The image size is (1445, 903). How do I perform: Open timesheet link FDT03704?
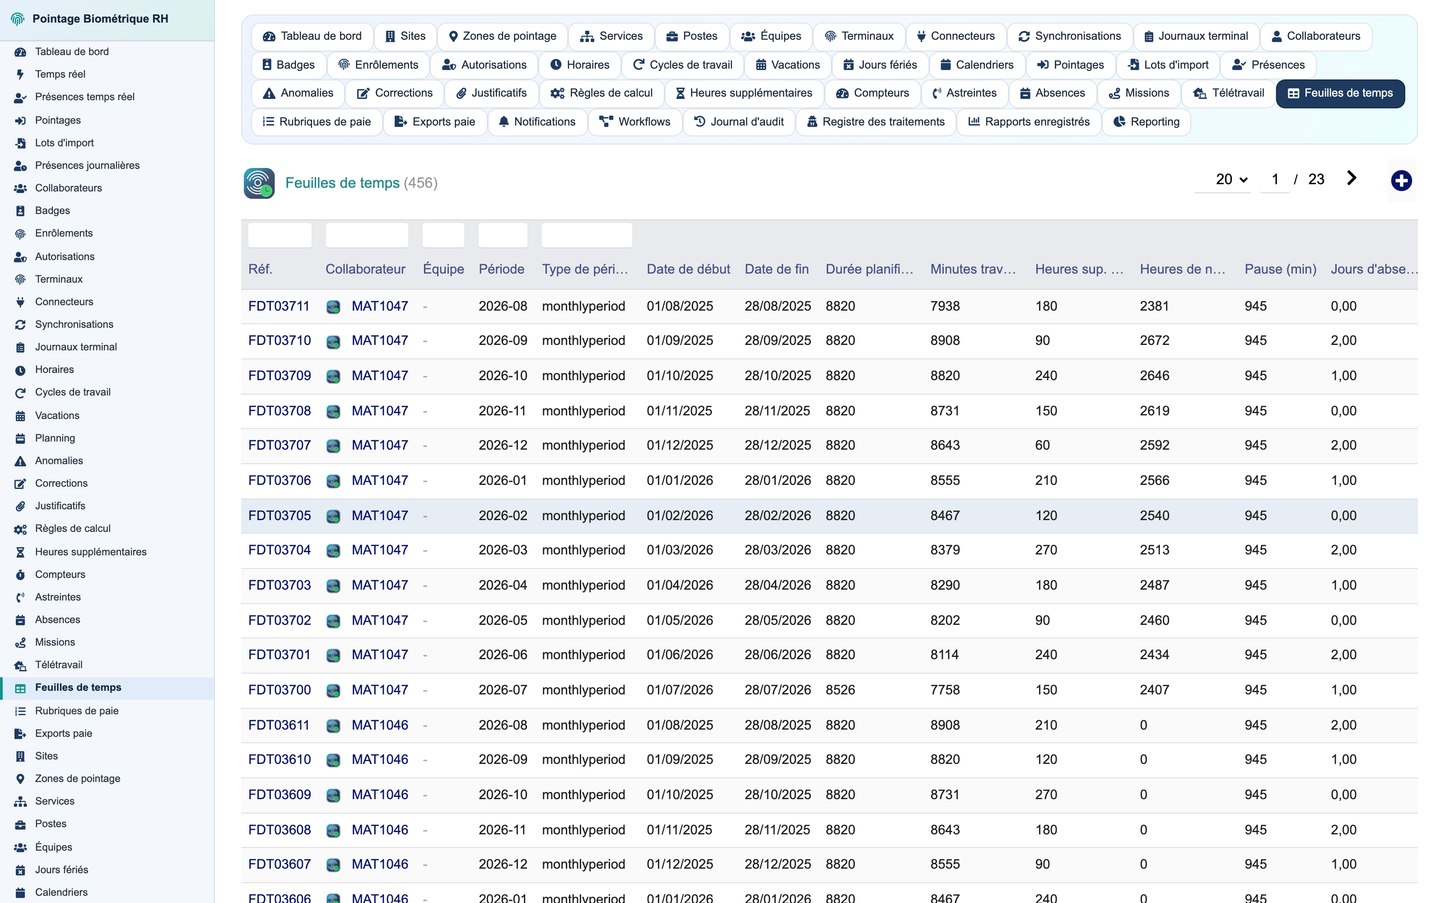click(279, 550)
